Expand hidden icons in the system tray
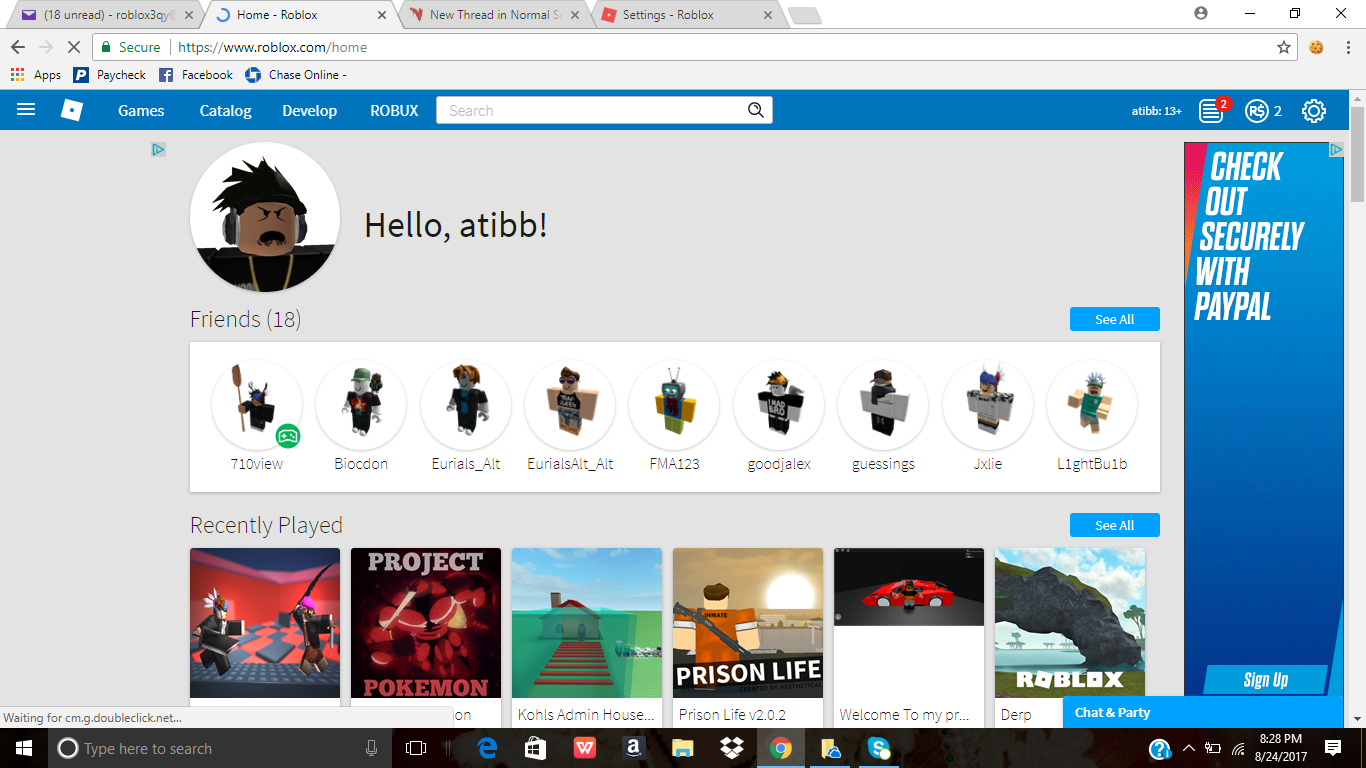This screenshot has height=768, width=1366. pyautogui.click(x=1188, y=747)
